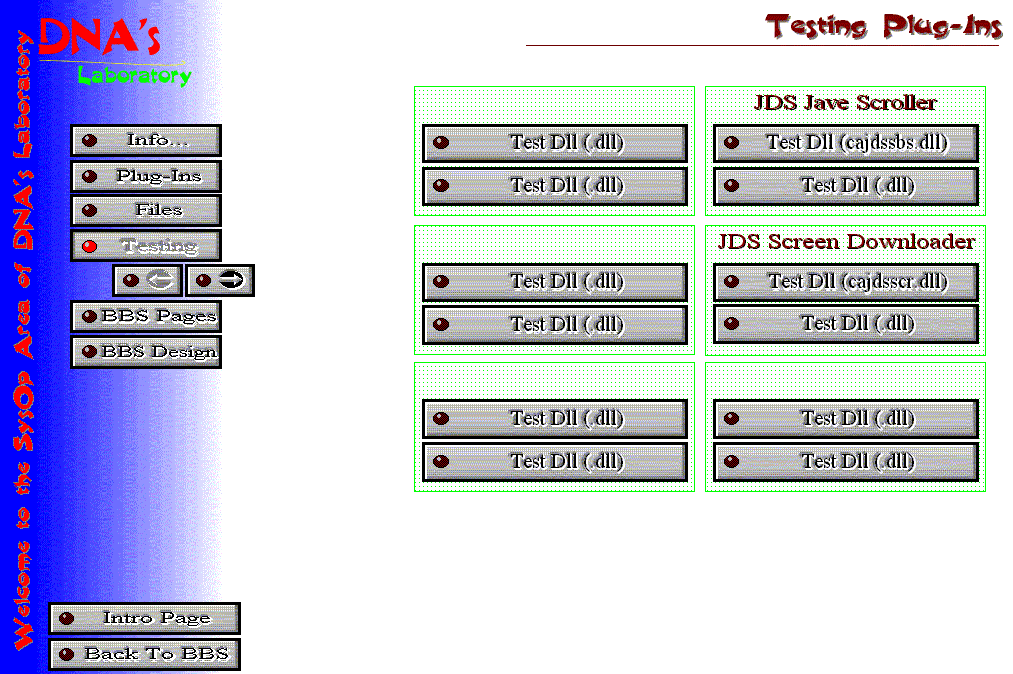Click the left arrow navigation button

pyautogui.click(x=148, y=281)
